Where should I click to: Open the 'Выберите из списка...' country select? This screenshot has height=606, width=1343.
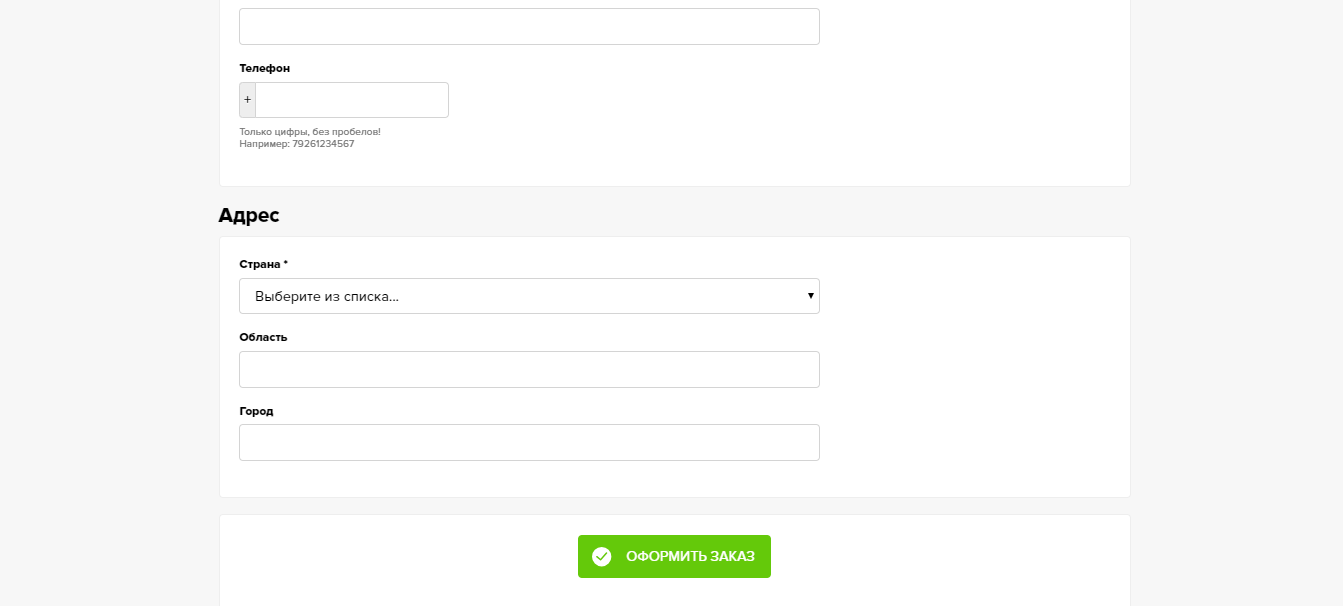(x=529, y=296)
